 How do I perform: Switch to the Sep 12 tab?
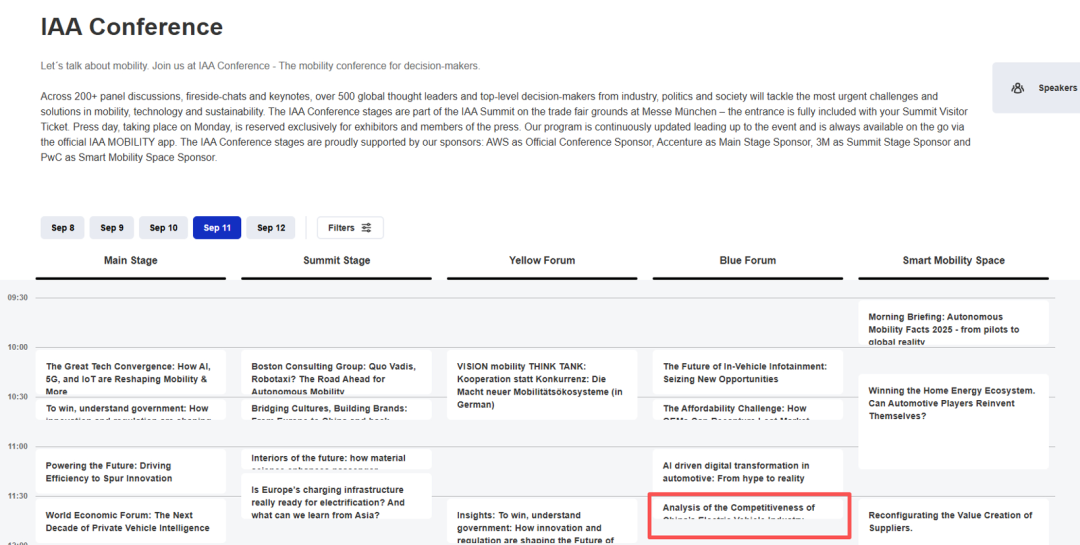[271, 228]
